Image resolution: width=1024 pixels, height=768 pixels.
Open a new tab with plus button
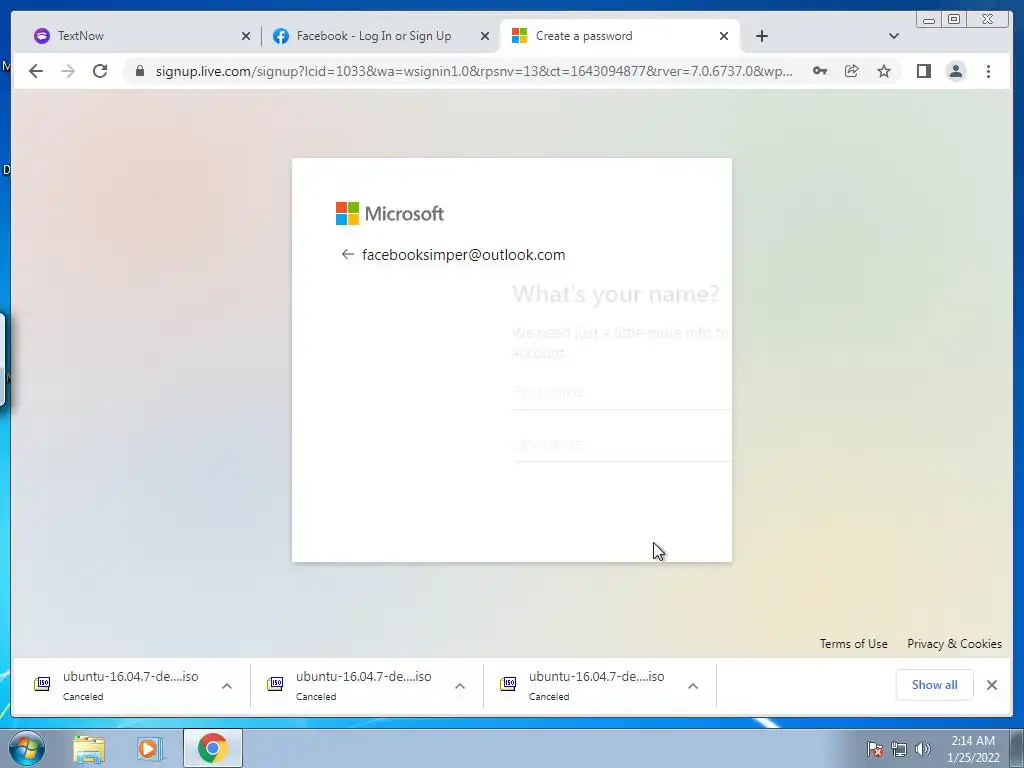(x=761, y=36)
